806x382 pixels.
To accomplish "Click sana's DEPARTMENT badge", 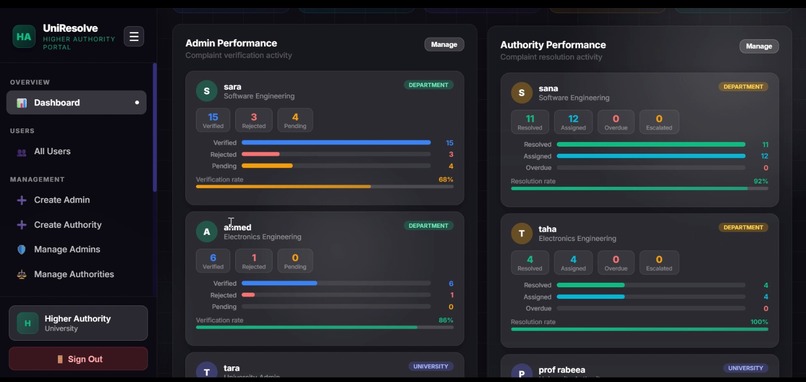I will point(743,87).
